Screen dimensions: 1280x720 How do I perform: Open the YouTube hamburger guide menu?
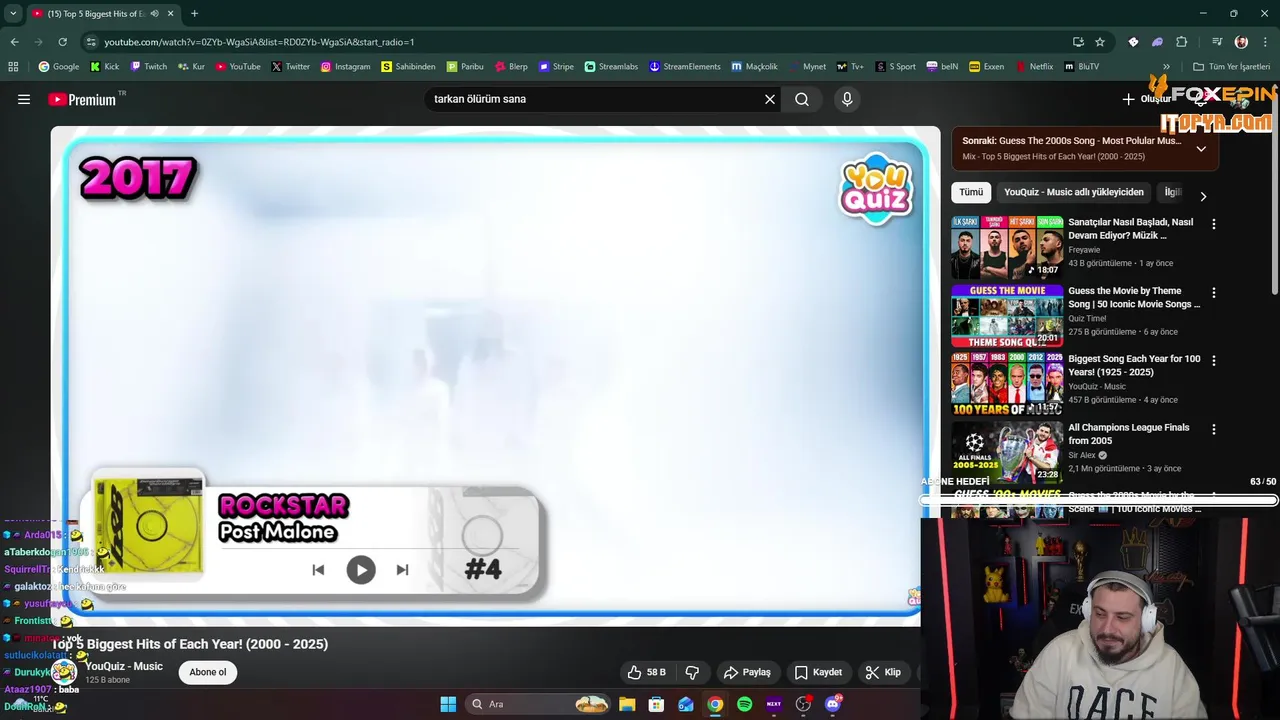(24, 99)
